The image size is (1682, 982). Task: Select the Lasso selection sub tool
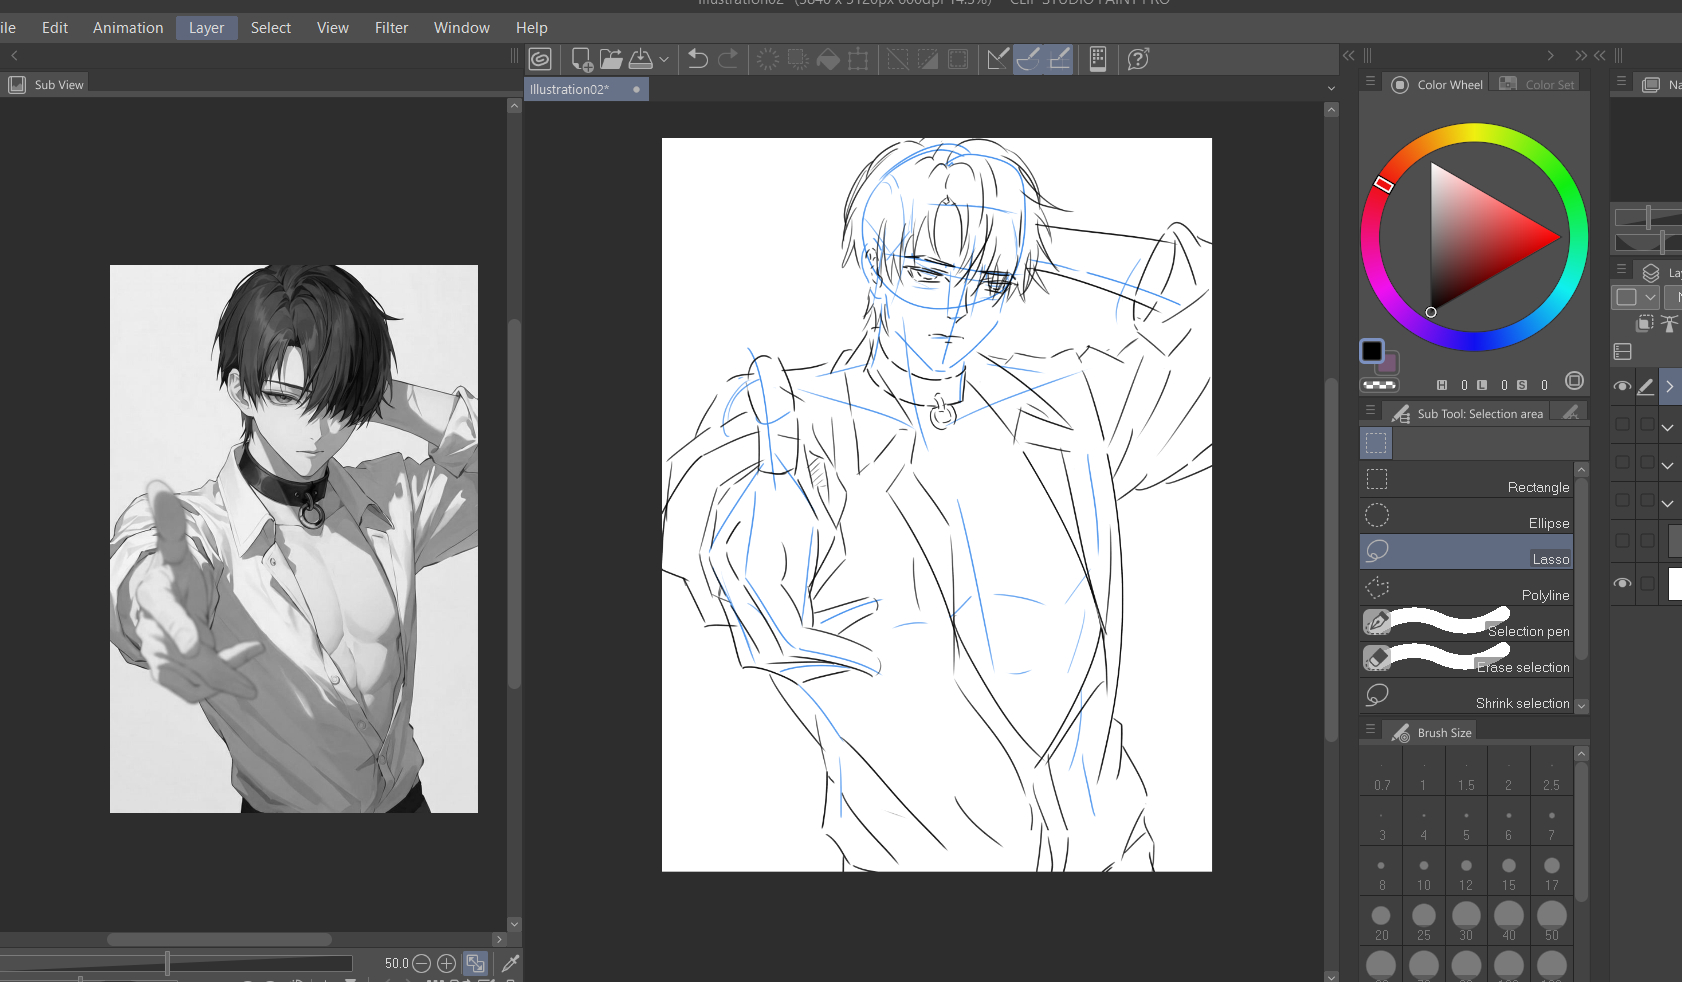point(1466,552)
